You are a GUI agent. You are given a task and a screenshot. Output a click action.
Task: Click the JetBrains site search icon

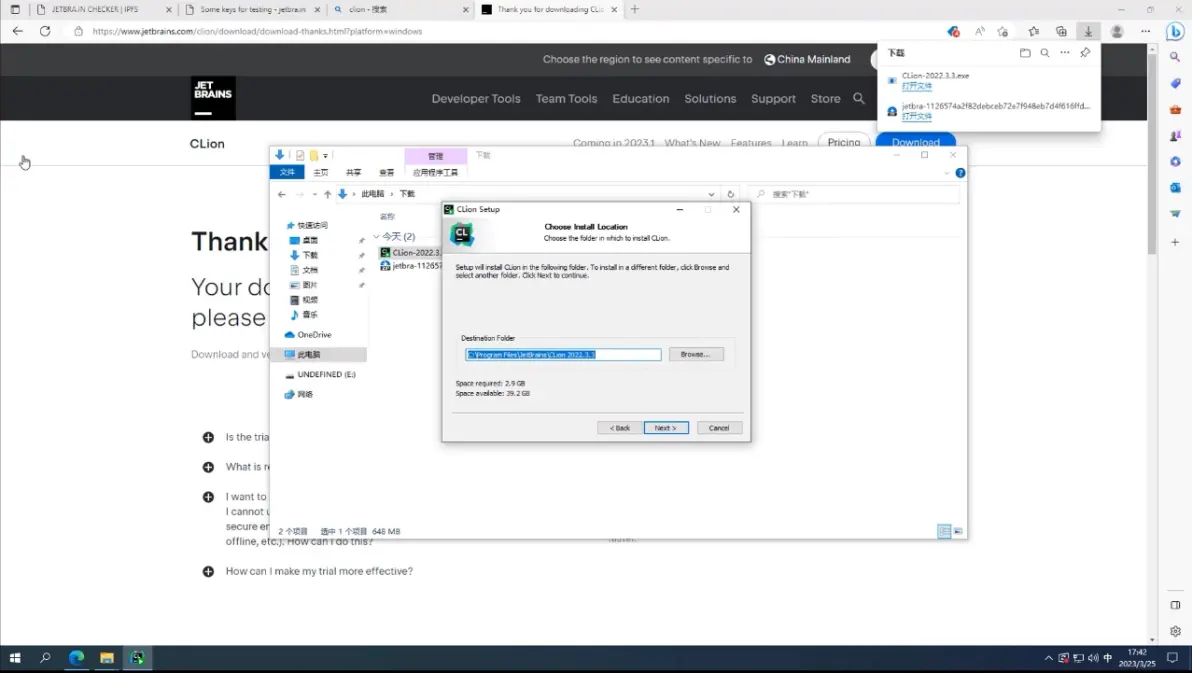pyautogui.click(x=859, y=98)
